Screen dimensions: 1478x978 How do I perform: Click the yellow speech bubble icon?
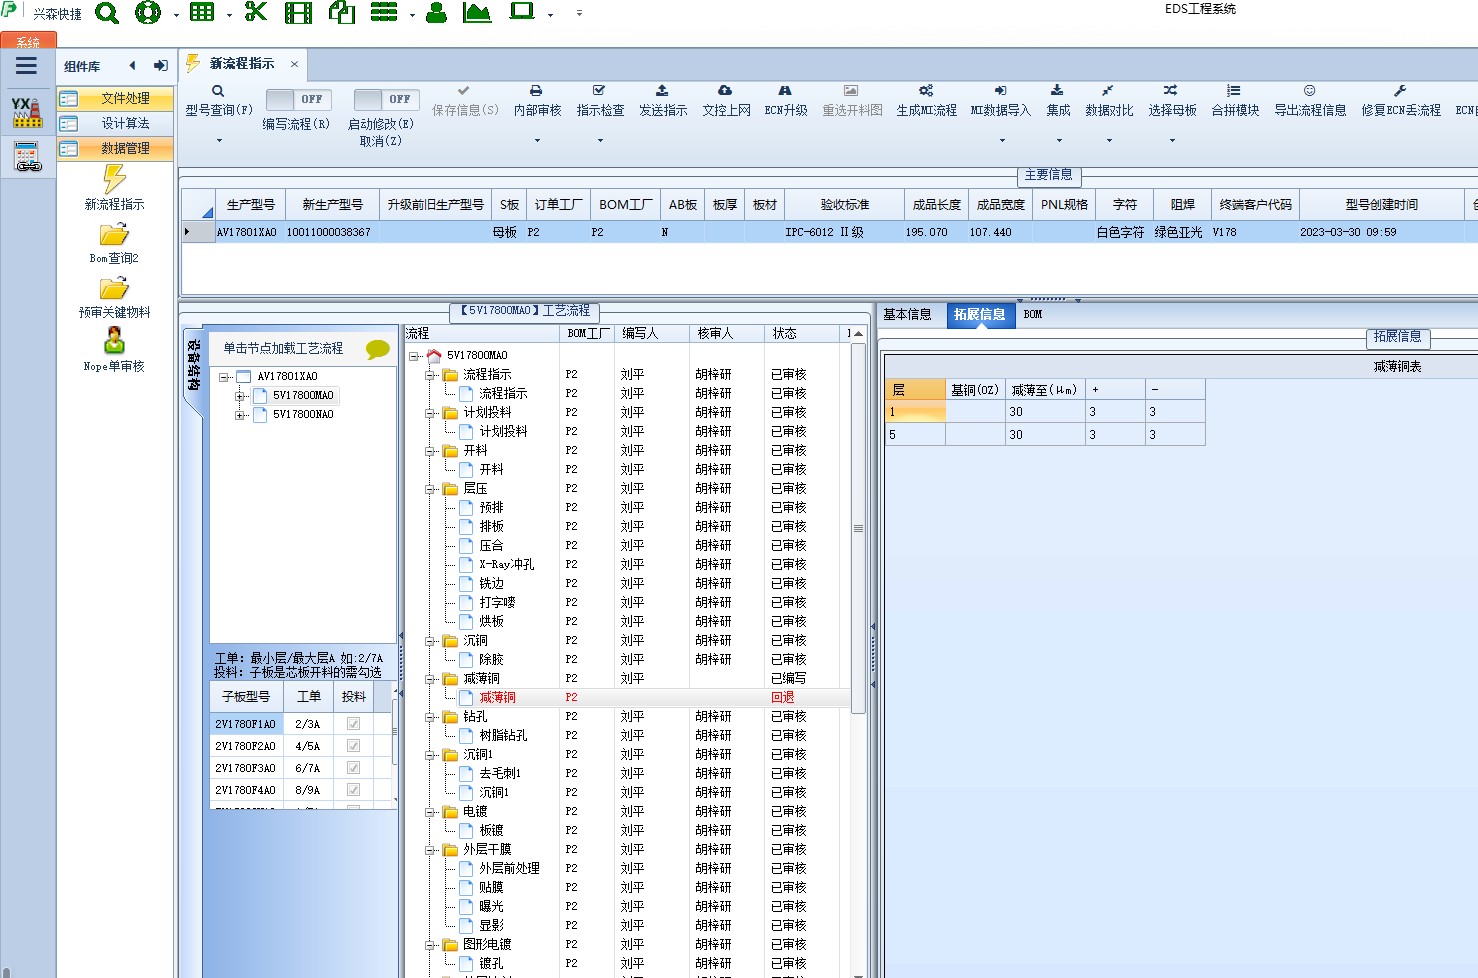tap(377, 349)
